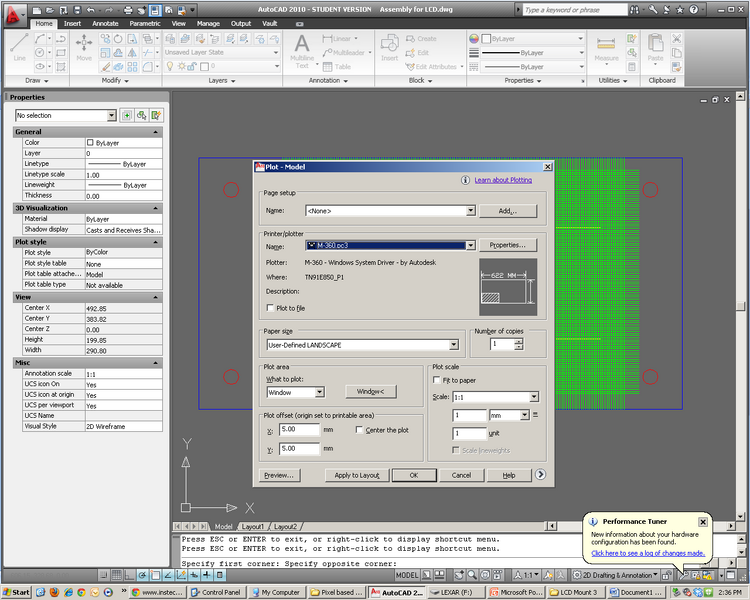This screenshot has height=600, width=750.
Task: Click the Preview... button in Plot dialog
Action: [279, 475]
